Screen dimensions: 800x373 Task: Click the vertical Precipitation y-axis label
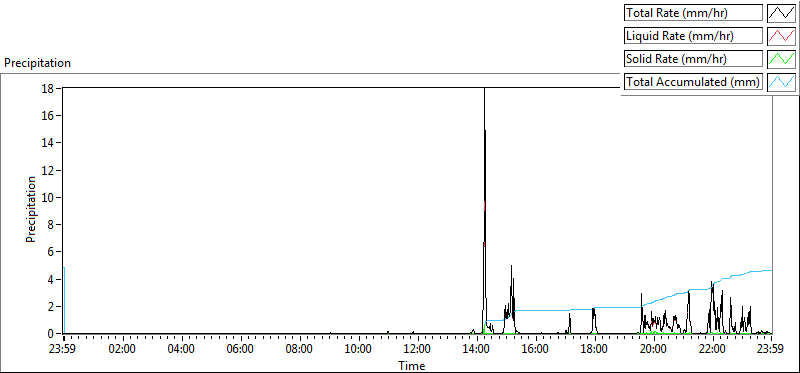[x=31, y=209]
